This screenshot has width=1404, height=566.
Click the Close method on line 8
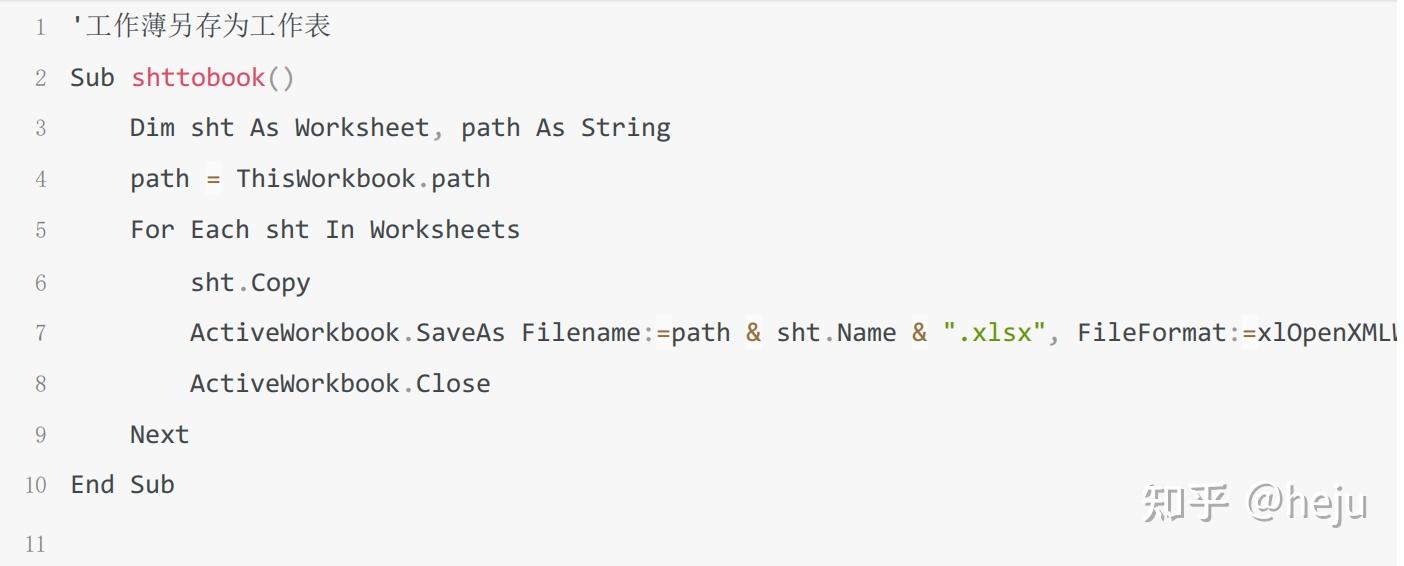[x=453, y=384]
